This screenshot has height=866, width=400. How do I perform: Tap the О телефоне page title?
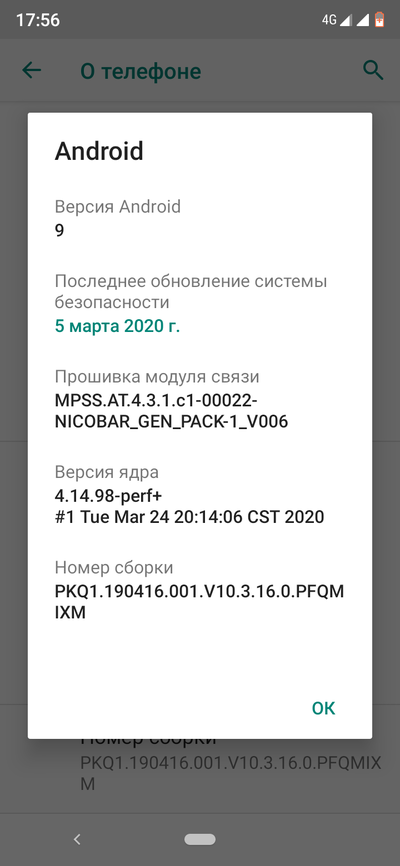(141, 71)
